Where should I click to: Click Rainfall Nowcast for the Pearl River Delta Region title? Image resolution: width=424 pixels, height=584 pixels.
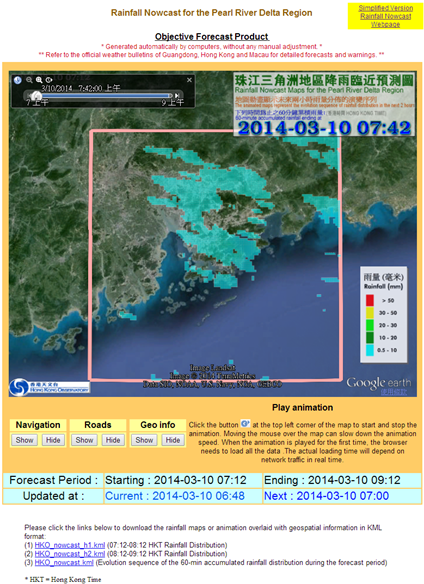point(211,13)
